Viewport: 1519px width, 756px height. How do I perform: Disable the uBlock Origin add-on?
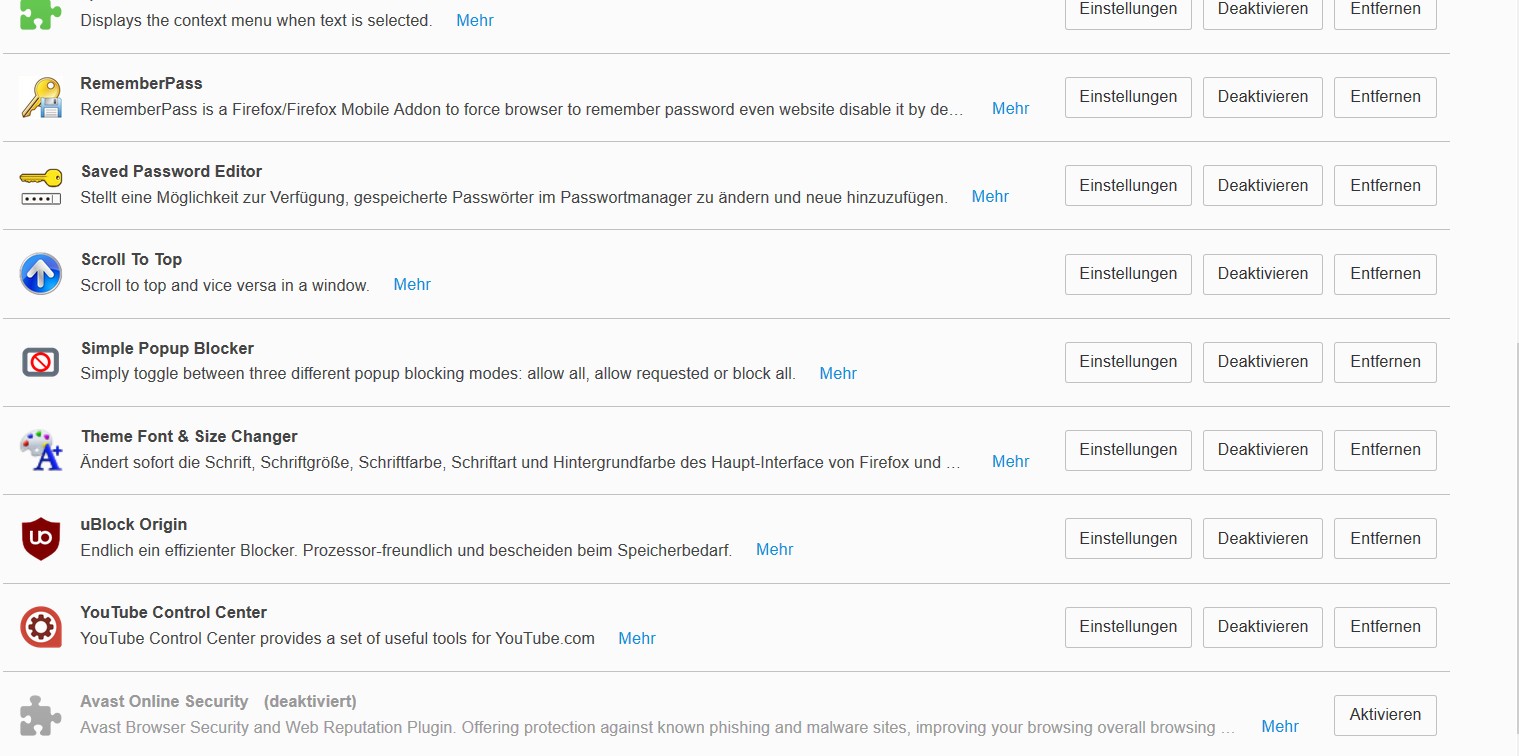coord(1262,538)
